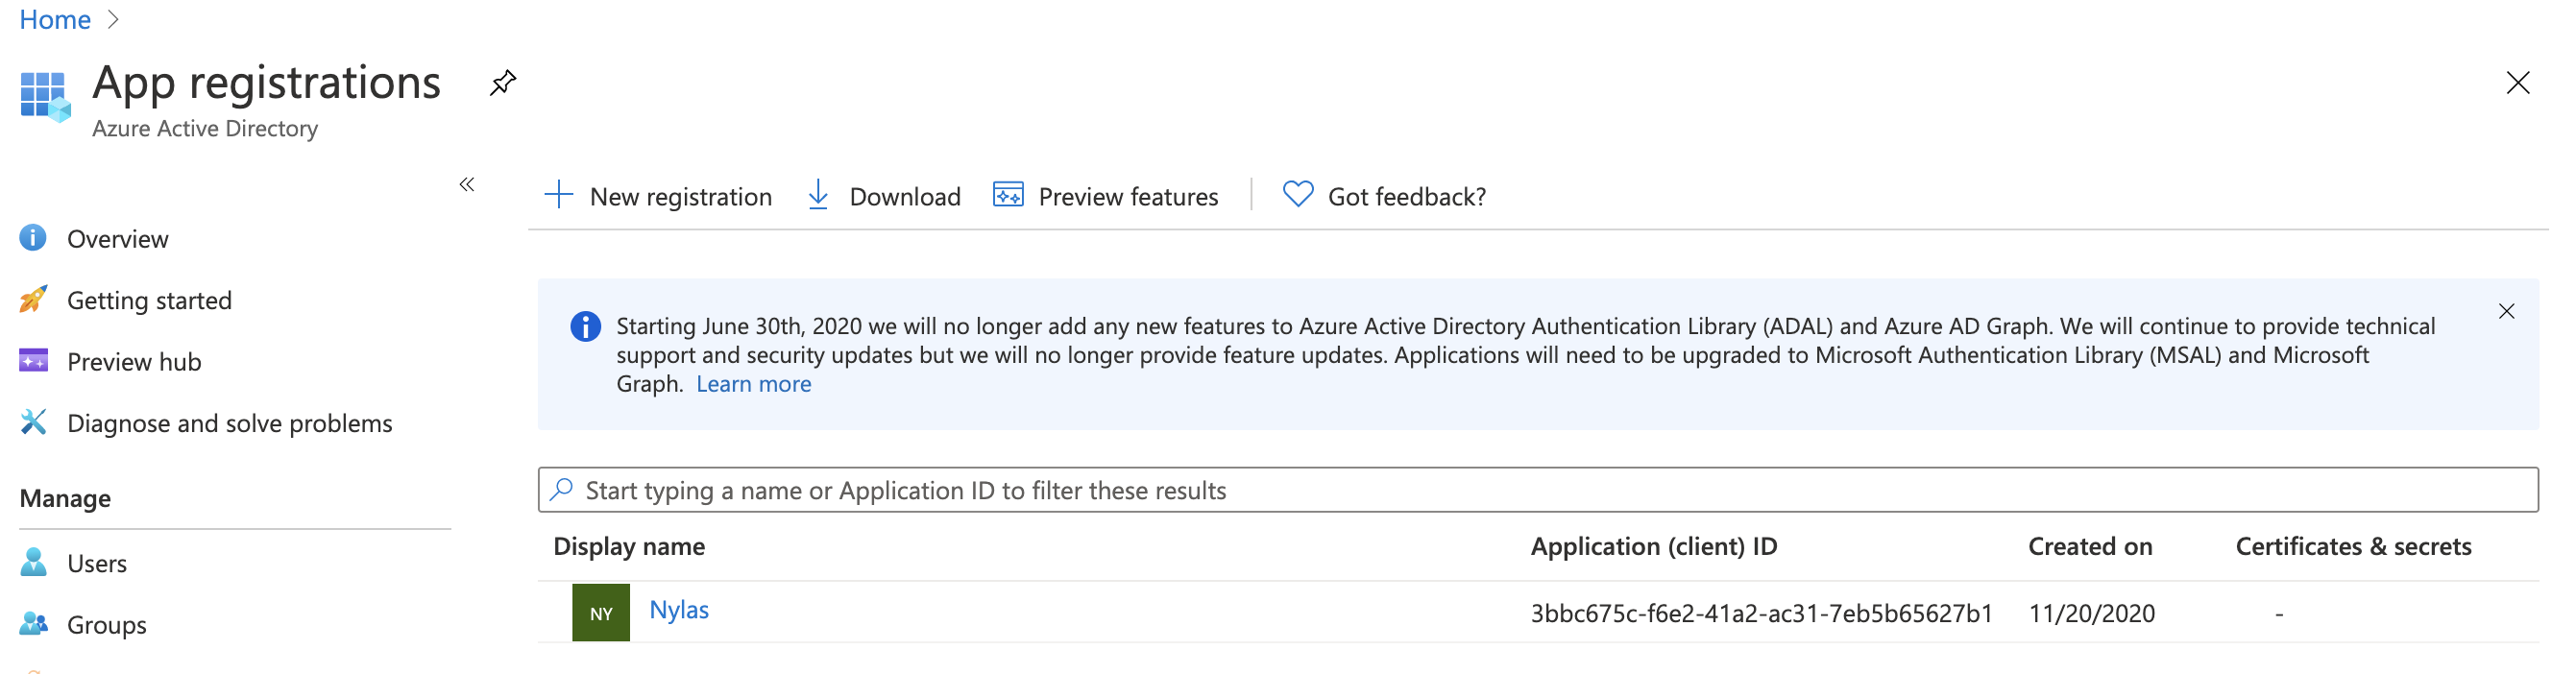The width and height of the screenshot is (2576, 674).
Task: Click the Certificates & secrets column header
Action: point(2353,547)
